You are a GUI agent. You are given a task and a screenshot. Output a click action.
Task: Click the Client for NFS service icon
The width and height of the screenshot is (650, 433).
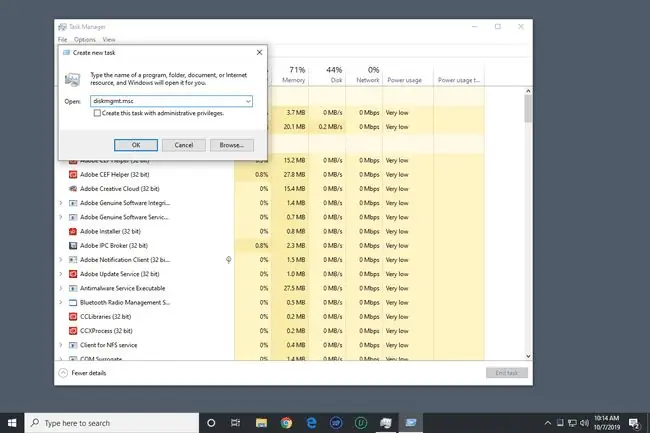[73, 345]
